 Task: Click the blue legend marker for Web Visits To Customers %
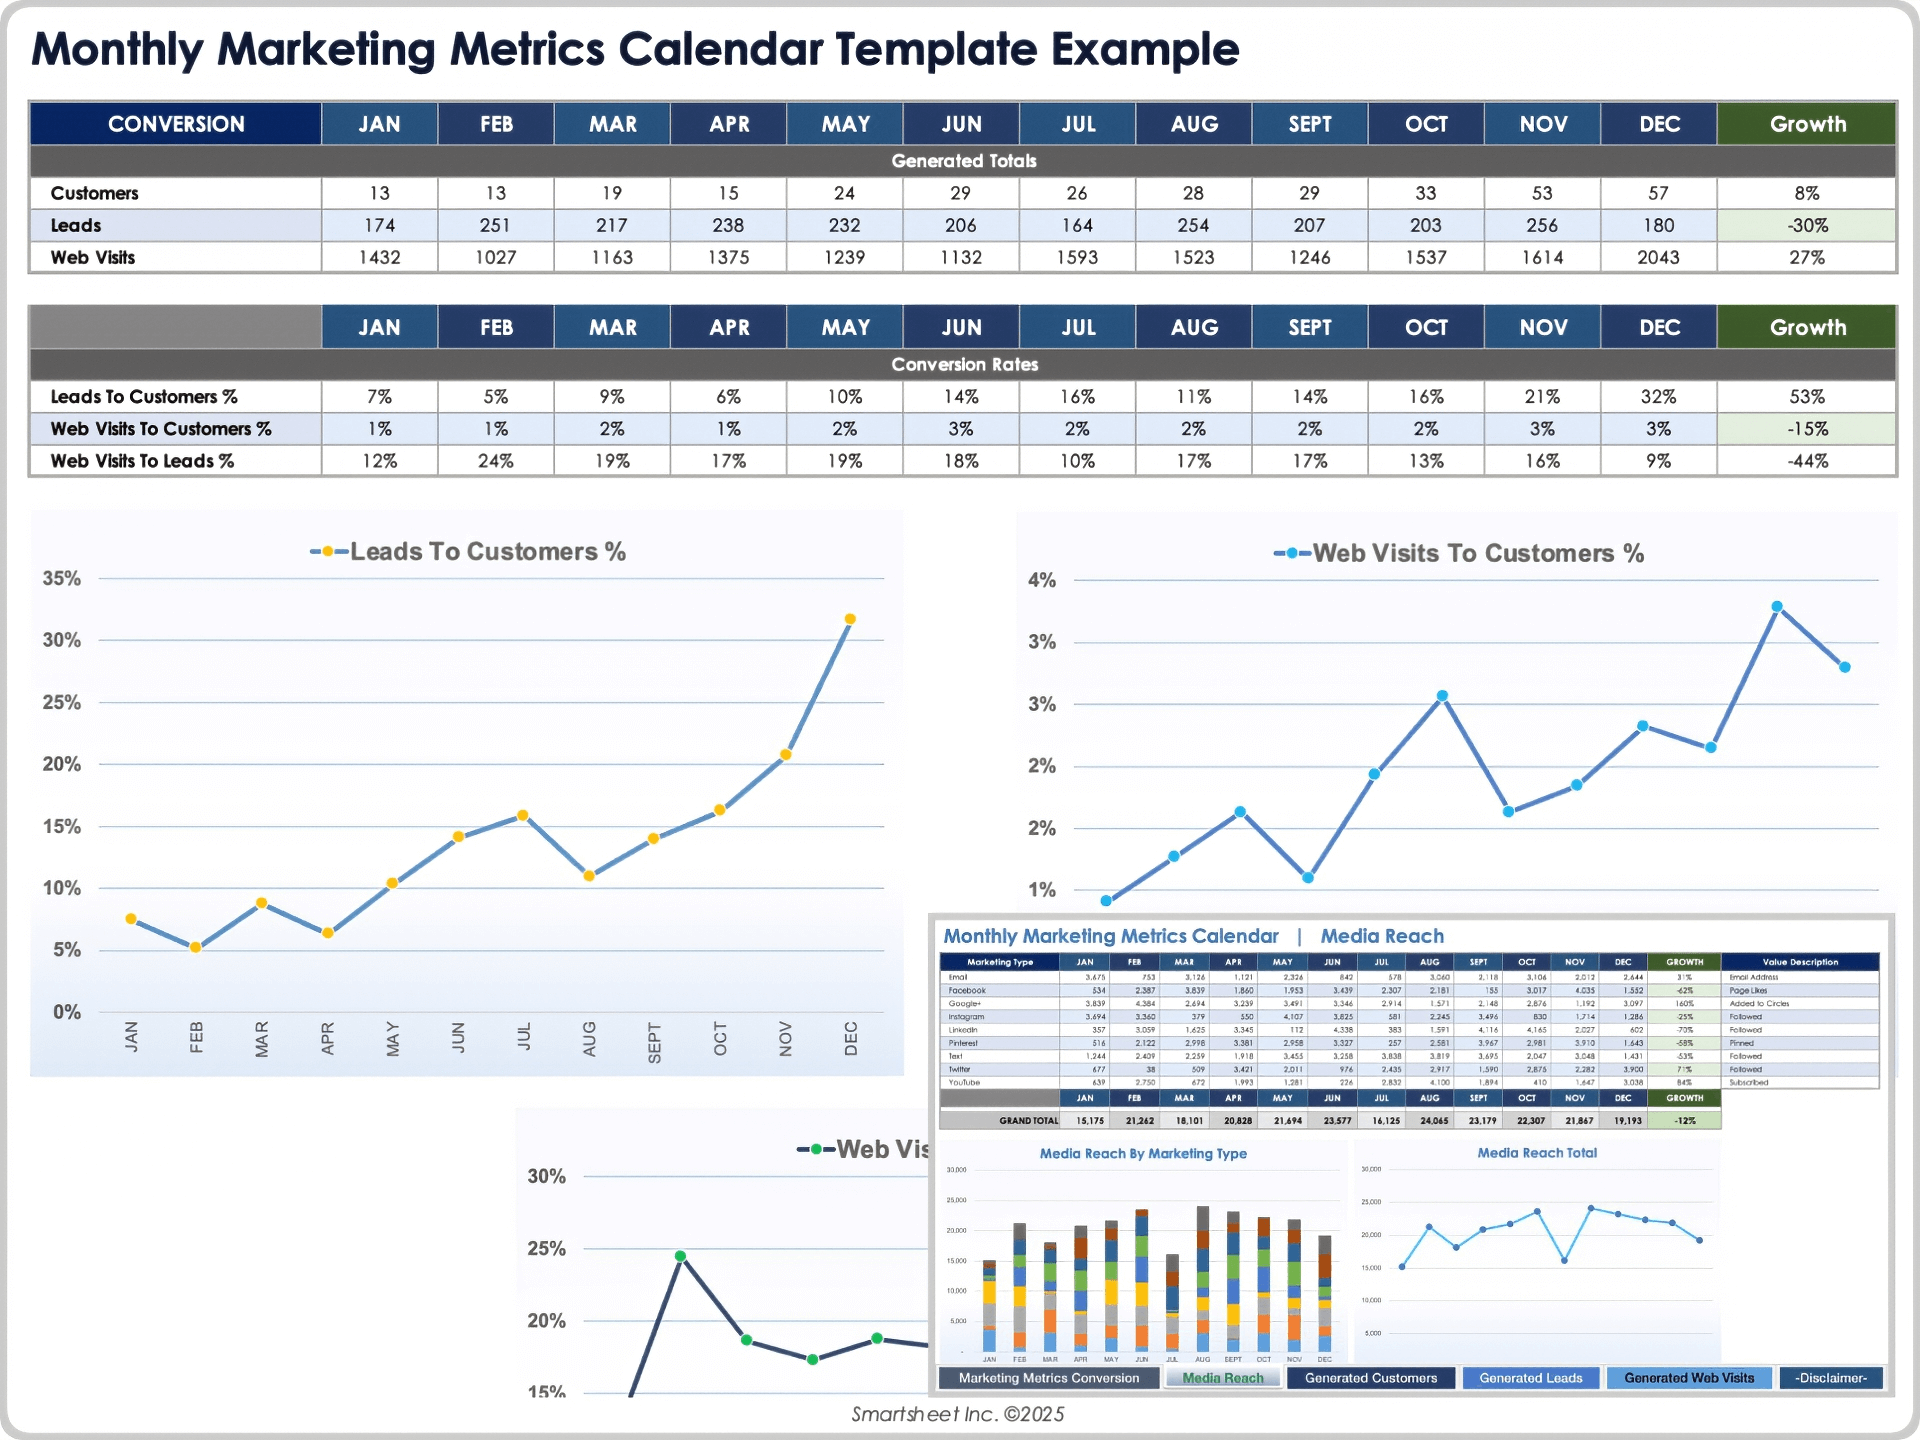[x=1292, y=554]
